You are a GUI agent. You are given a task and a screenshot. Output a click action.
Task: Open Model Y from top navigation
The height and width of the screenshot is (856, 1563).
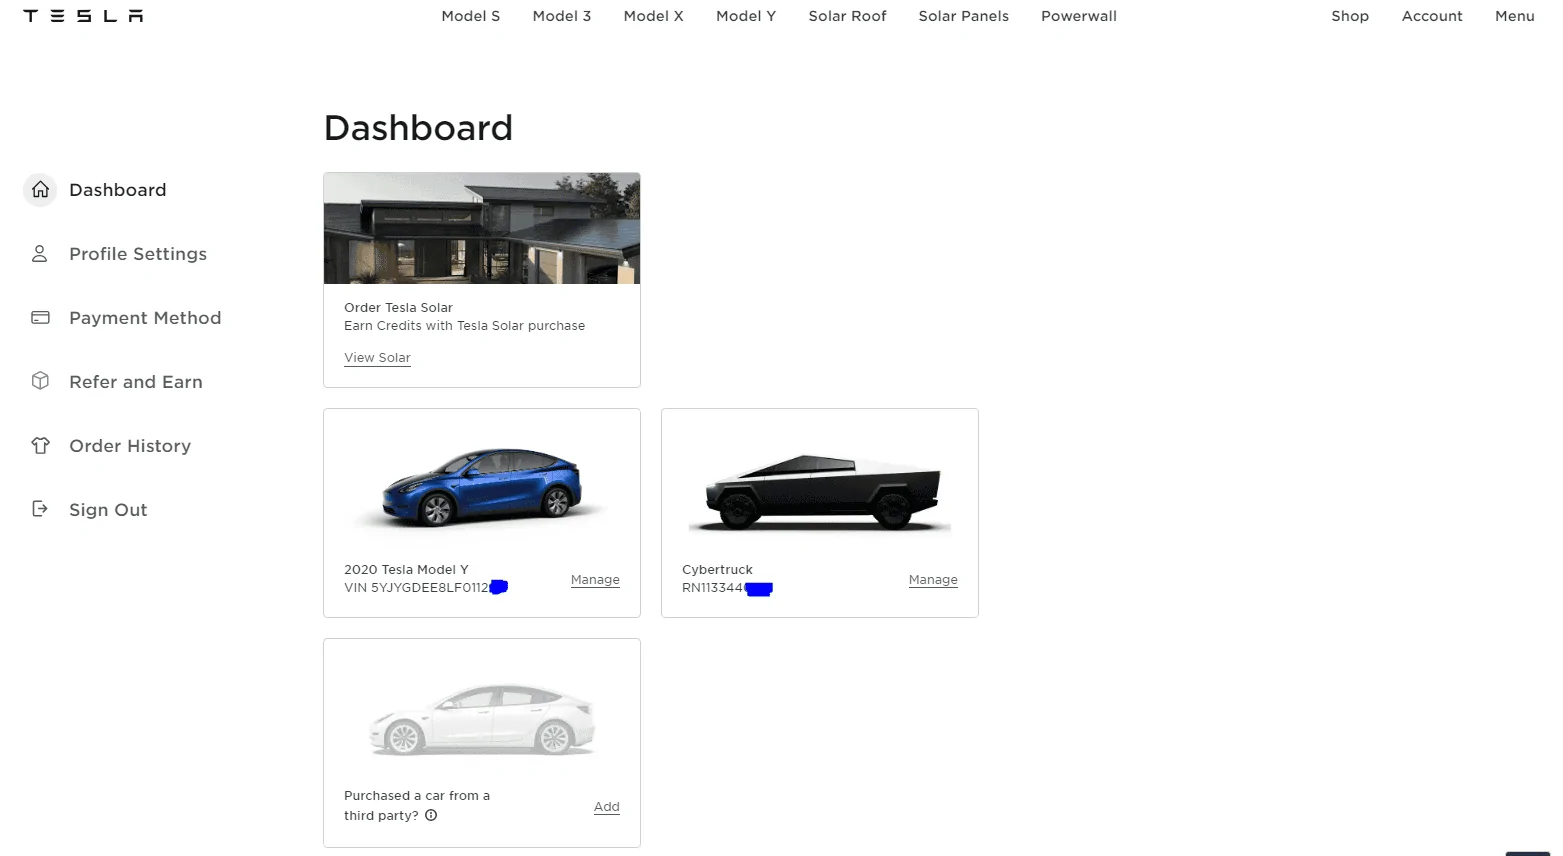point(746,16)
